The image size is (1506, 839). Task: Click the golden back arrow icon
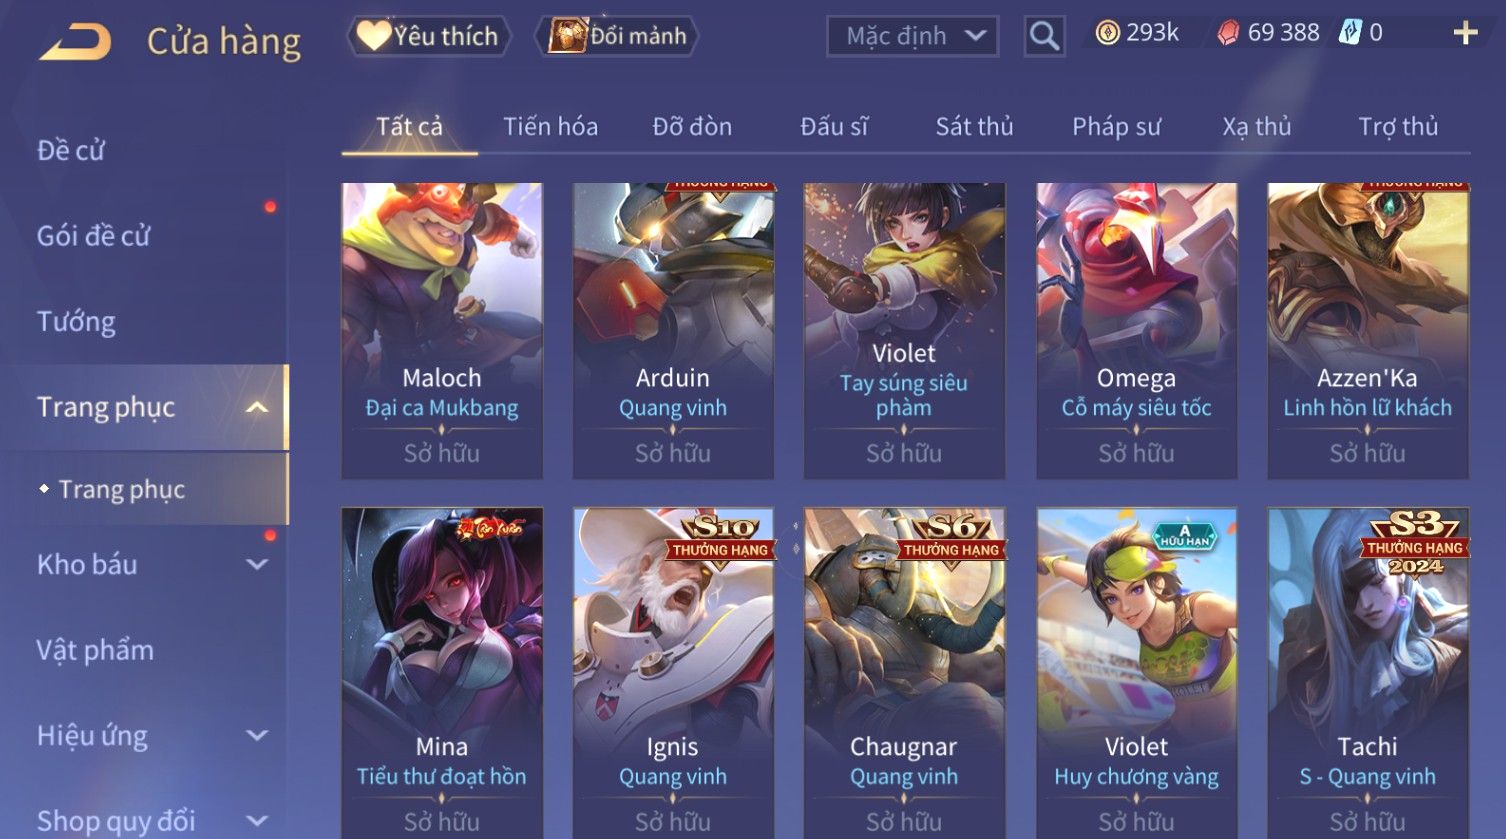(x=75, y=42)
